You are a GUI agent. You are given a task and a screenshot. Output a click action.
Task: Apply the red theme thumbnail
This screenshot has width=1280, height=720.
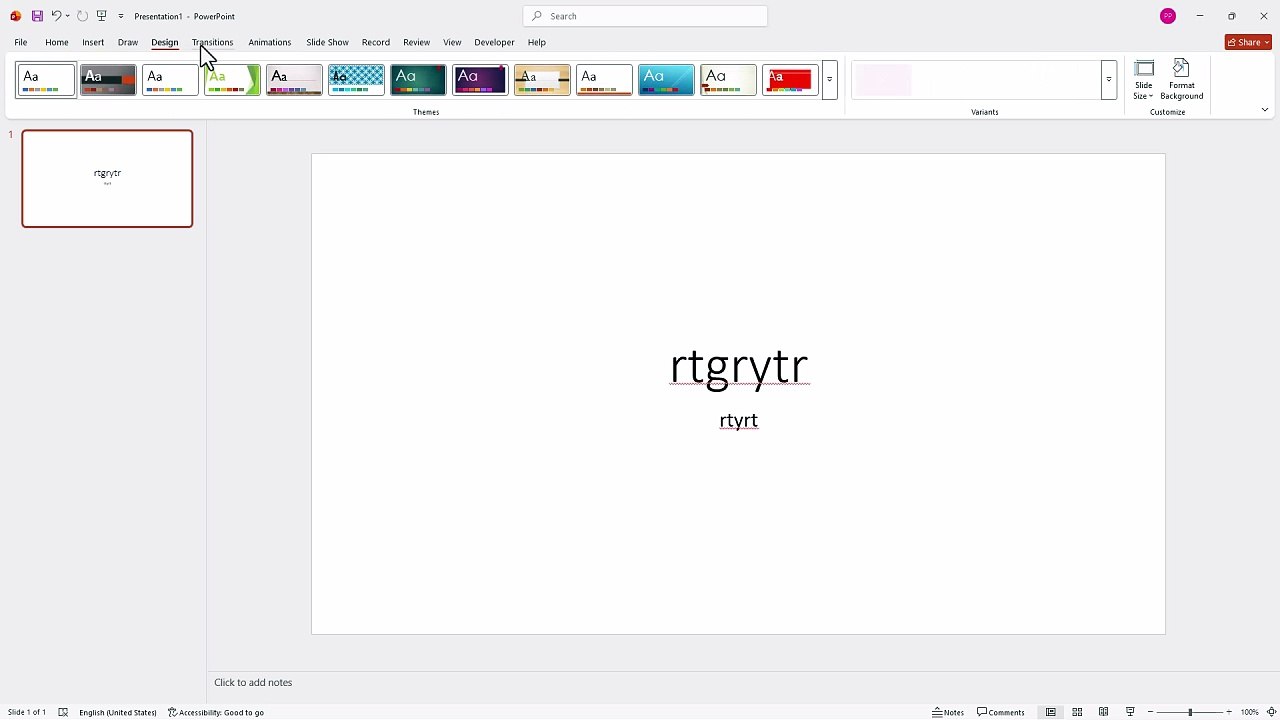coord(790,80)
